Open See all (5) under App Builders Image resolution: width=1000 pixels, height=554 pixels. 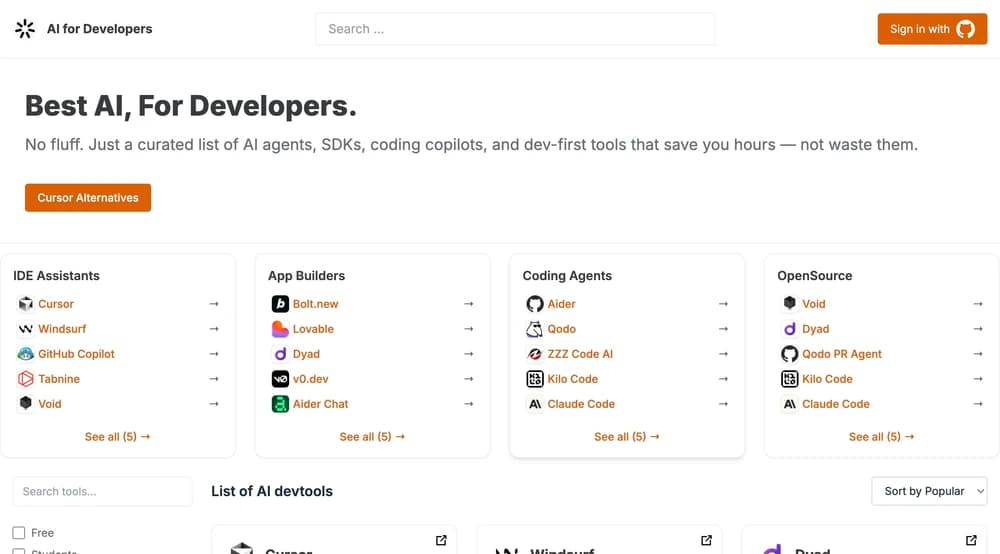point(372,437)
